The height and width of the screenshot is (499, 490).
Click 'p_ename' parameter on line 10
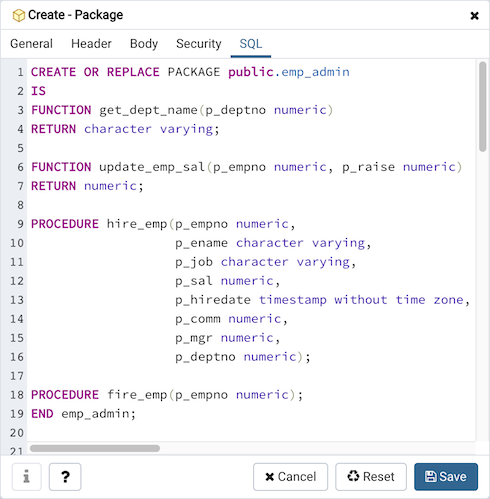click(x=201, y=243)
